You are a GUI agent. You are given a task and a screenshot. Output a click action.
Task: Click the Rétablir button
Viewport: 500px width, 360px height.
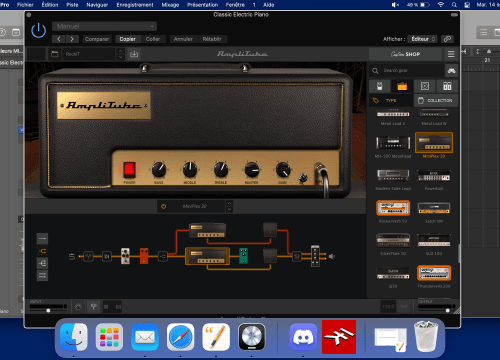pos(212,39)
